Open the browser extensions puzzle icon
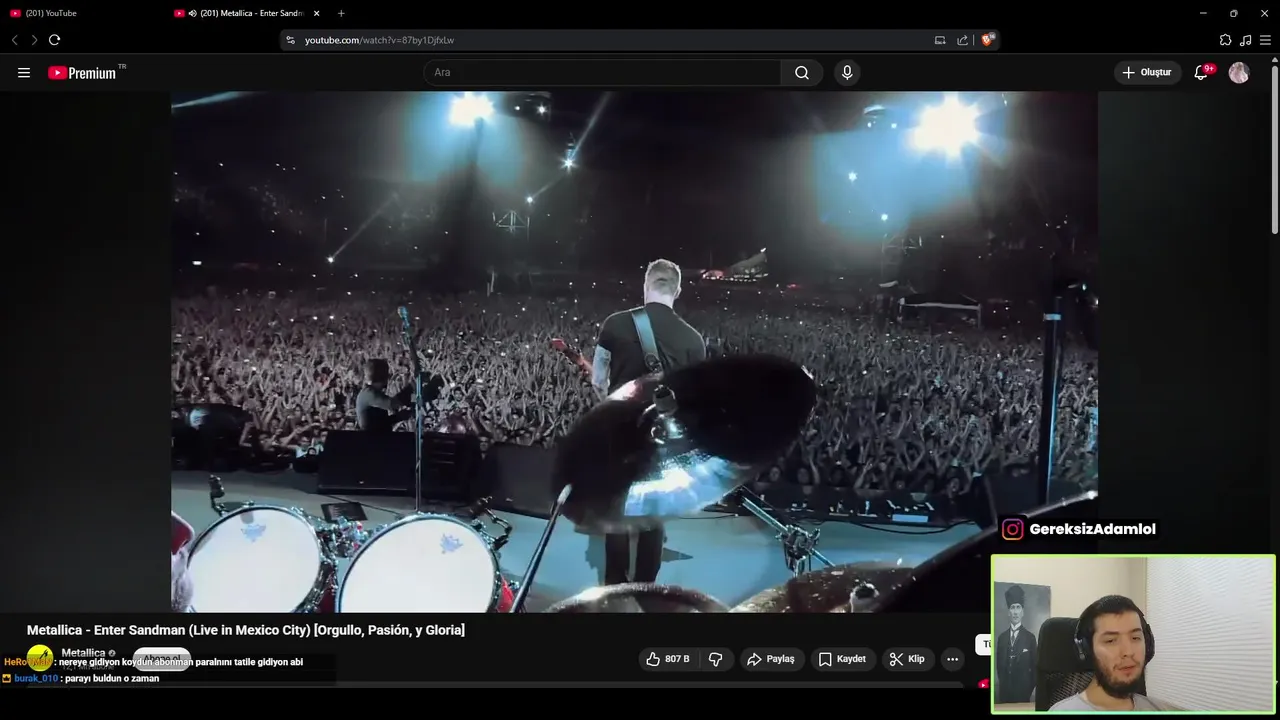Viewport: 1280px width, 720px height. pos(1225,40)
